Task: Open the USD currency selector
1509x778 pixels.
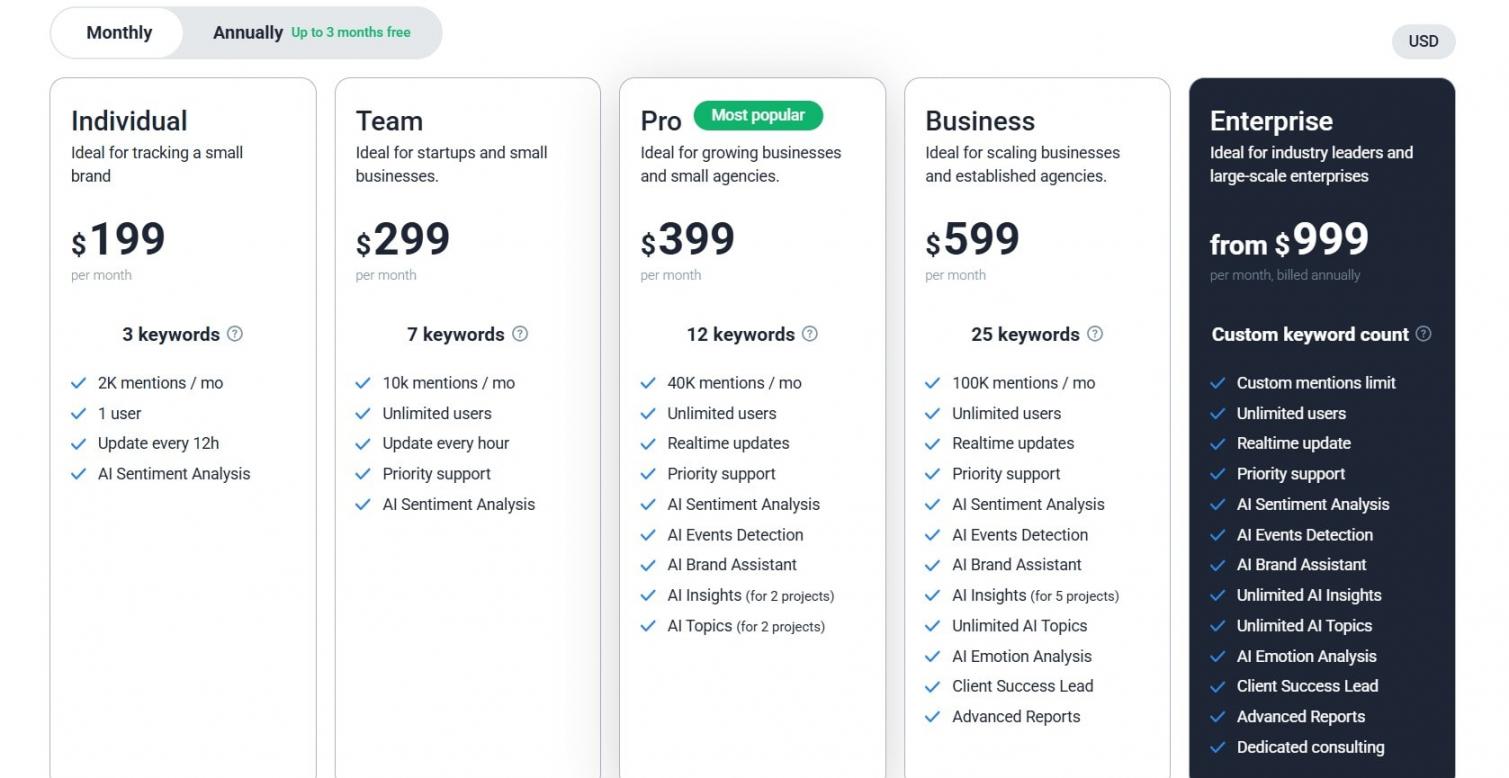Action: (1423, 42)
